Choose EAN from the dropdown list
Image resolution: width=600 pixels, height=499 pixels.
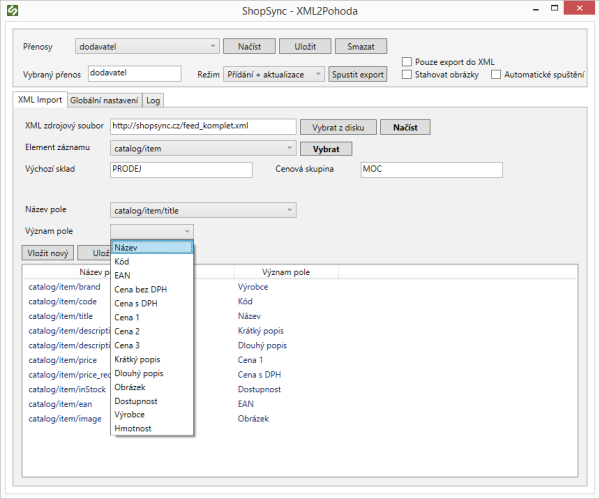click(122, 275)
